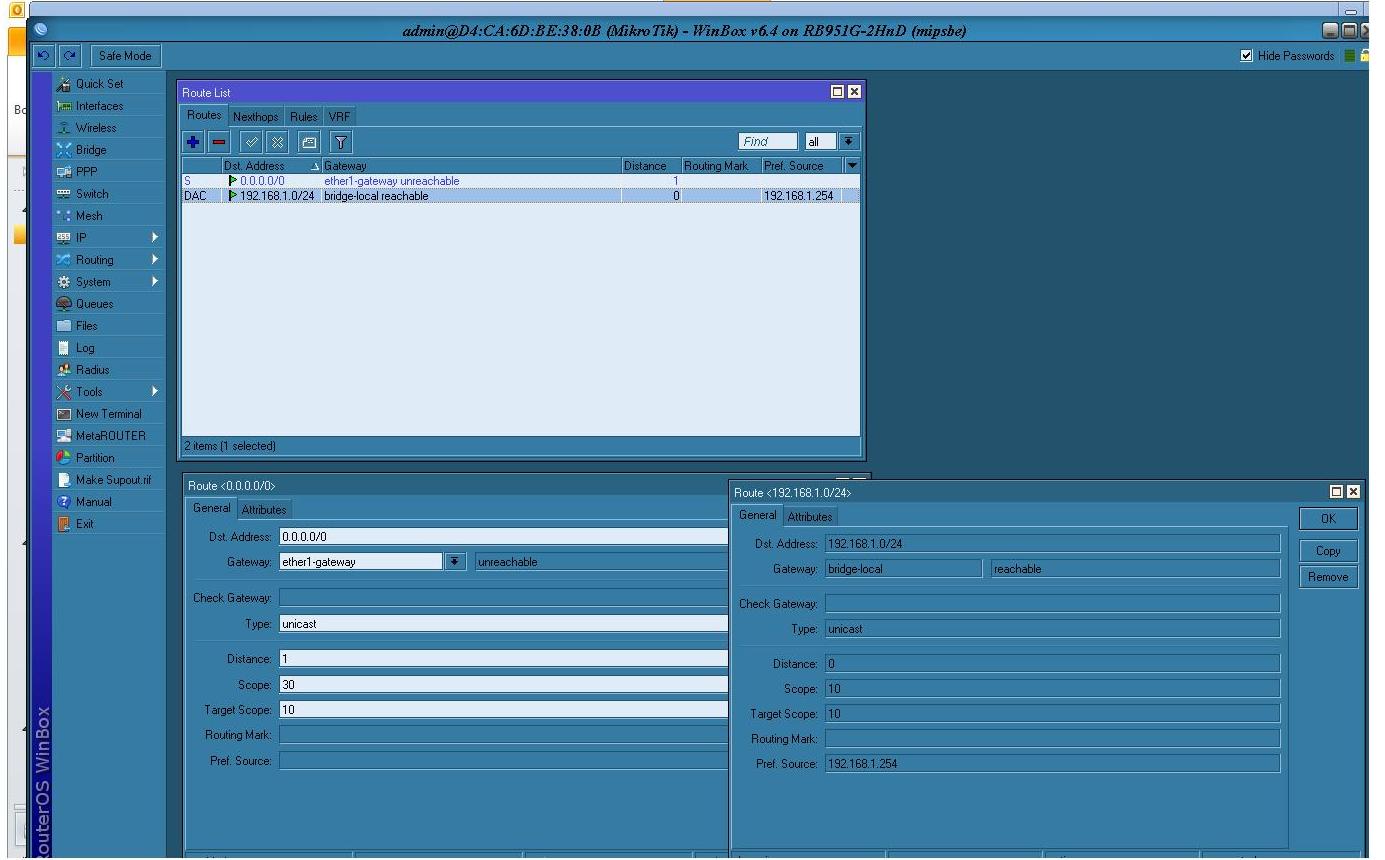Screen dimensions: 1385x860
Task: Switch to Rules tab in Route List
Action: (x=303, y=117)
